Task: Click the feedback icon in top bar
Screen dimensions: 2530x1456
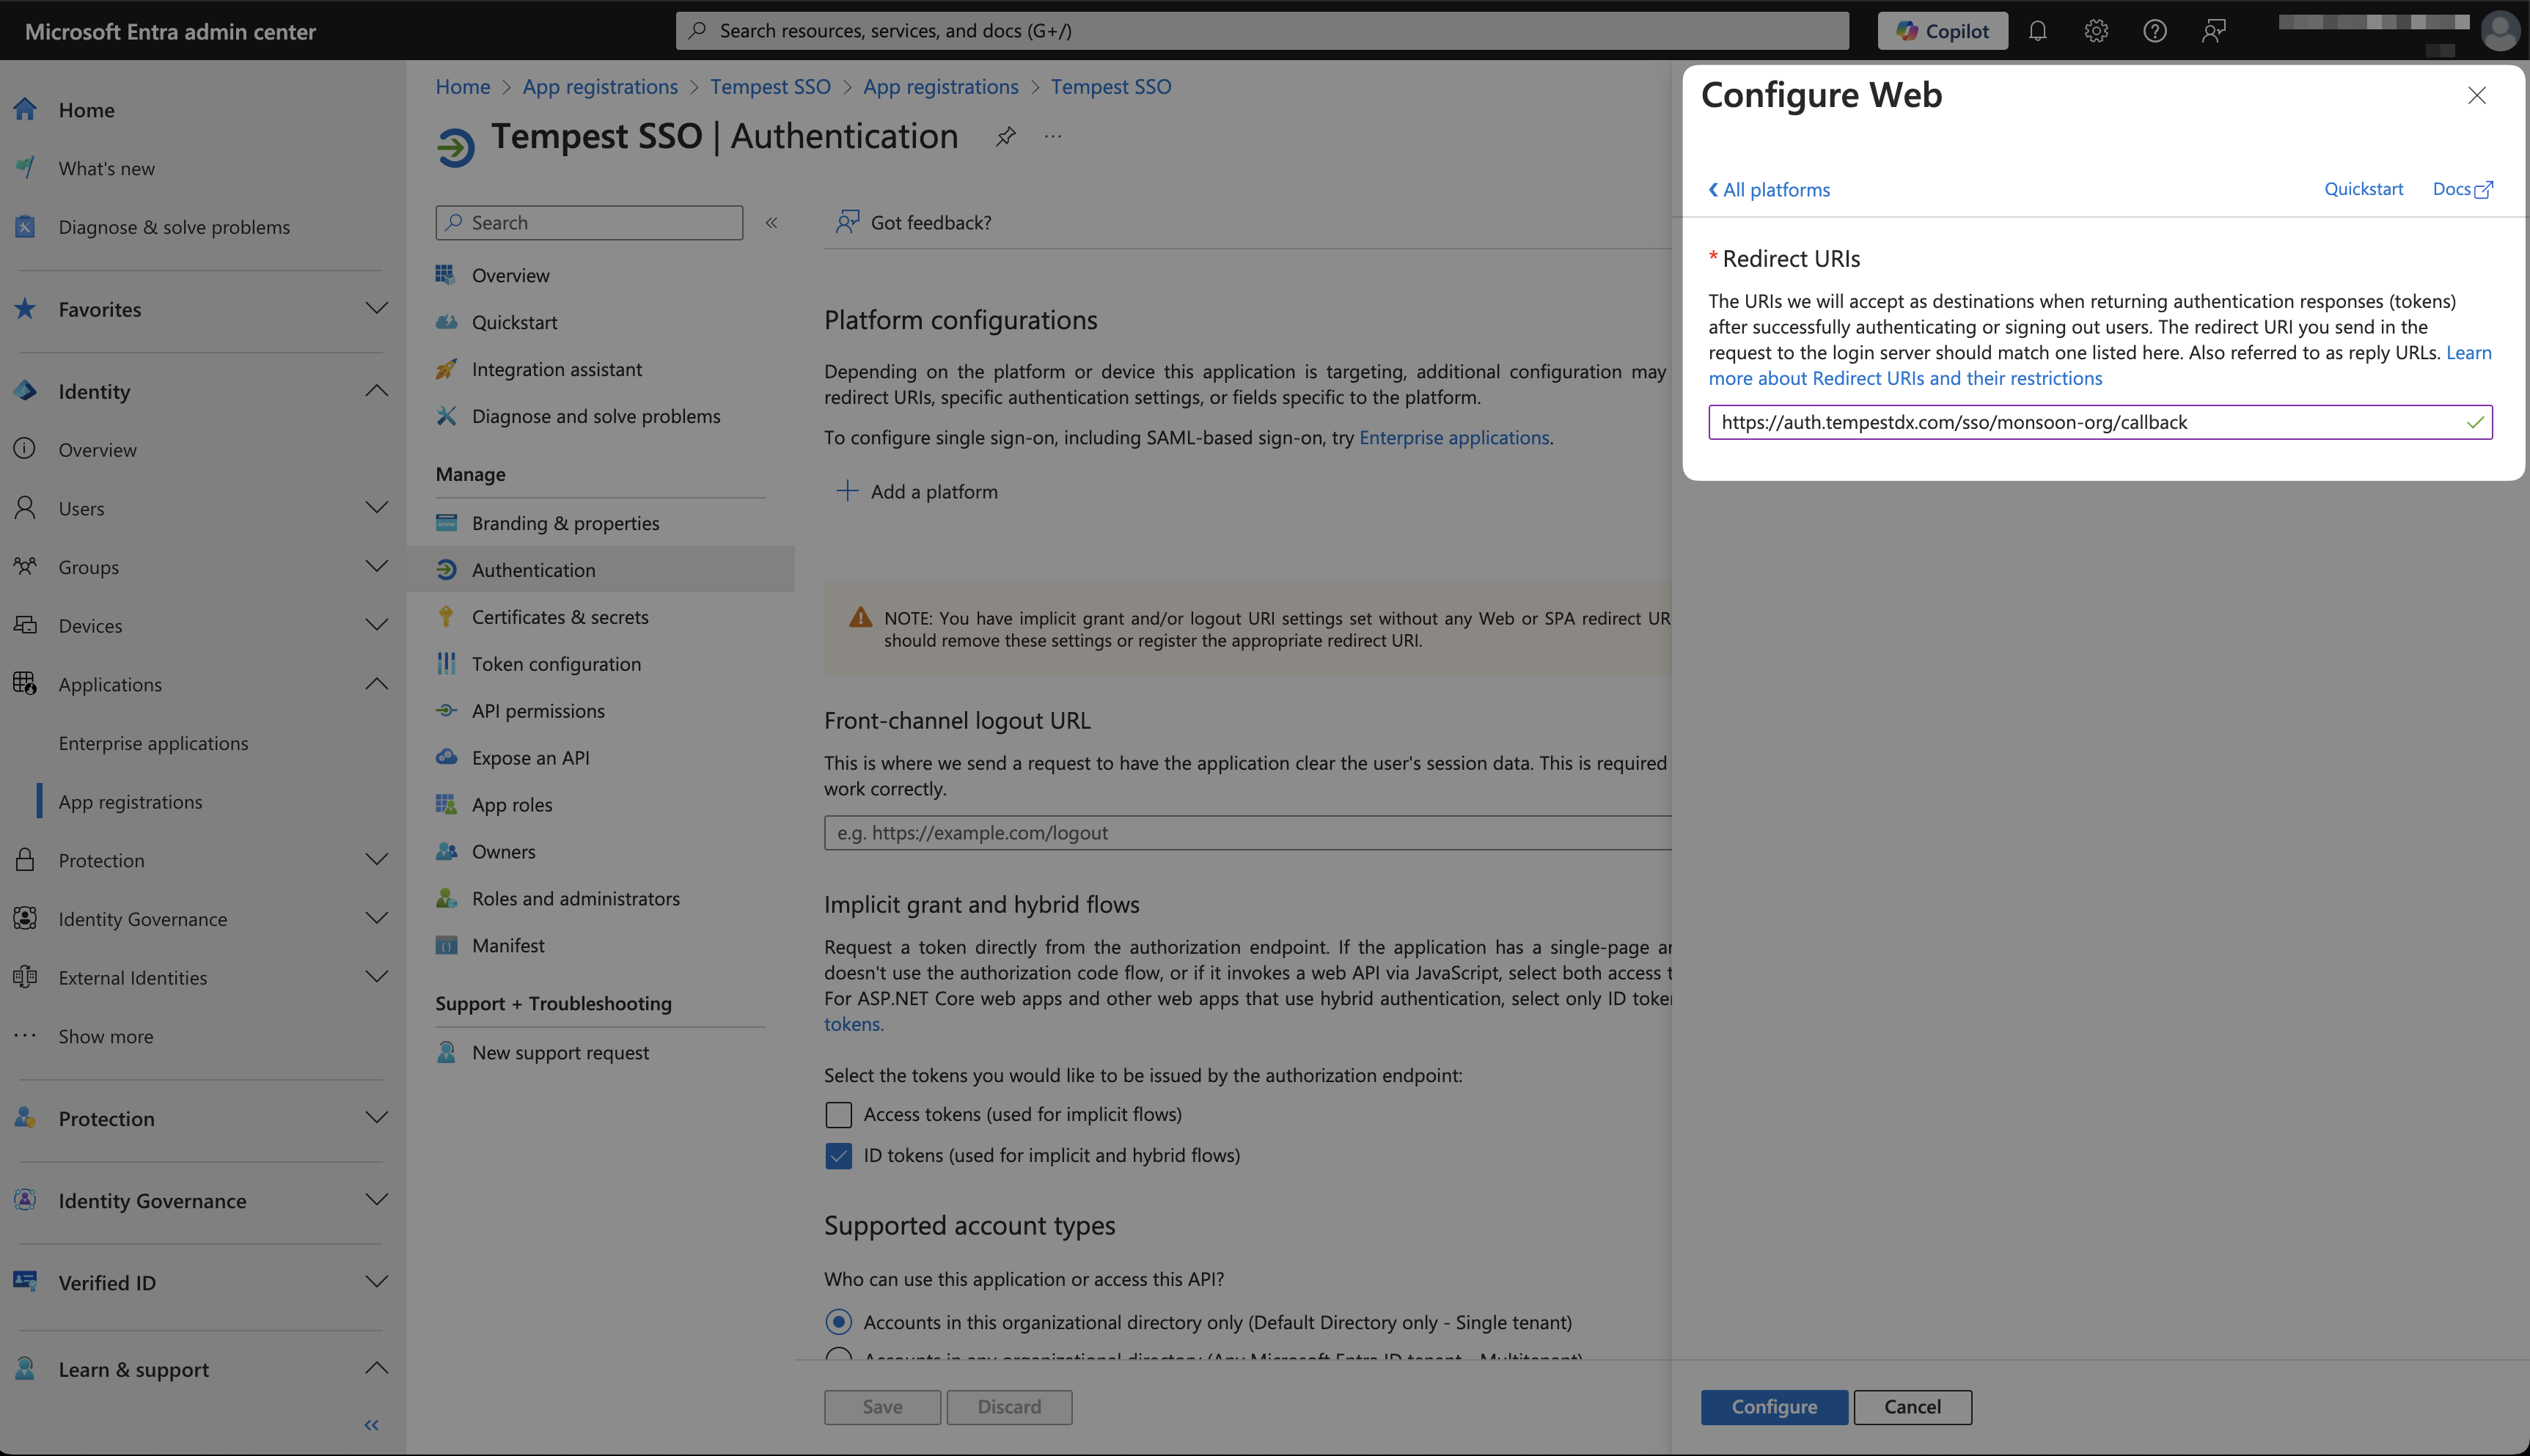Action: pos(2213,31)
